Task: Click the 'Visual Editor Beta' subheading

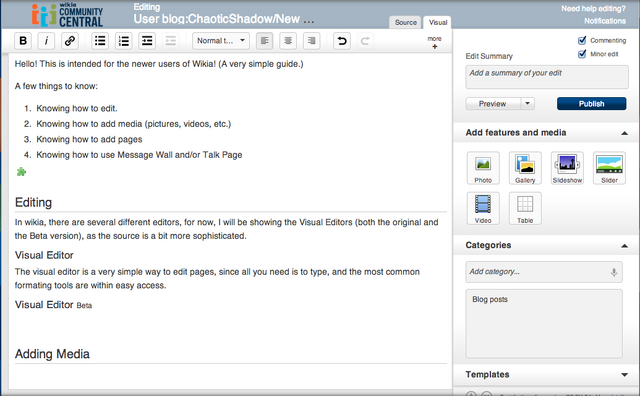Action: (53, 305)
